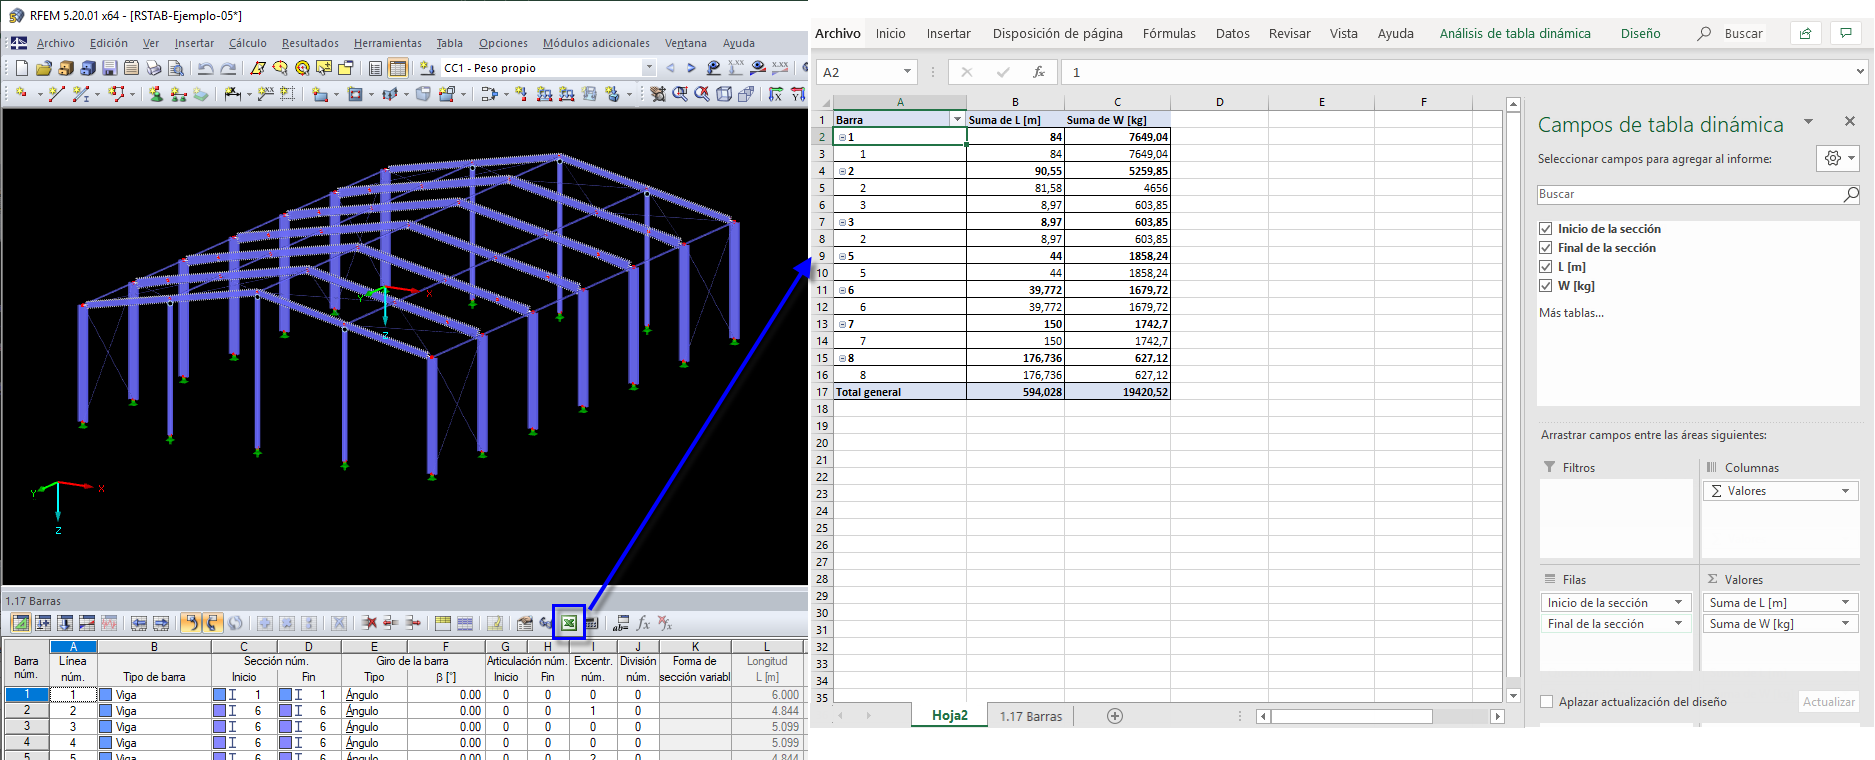Viewport: 1875px width, 760px height.
Task: Click the edit user formula ab= icon
Action: (621, 623)
